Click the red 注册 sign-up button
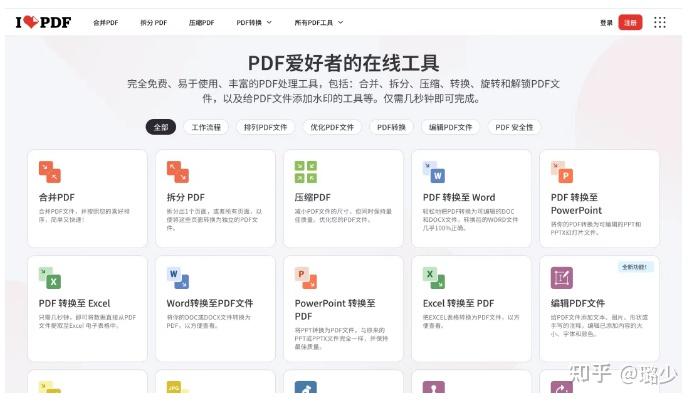Viewport: 696px width, 402px height. 630,23
